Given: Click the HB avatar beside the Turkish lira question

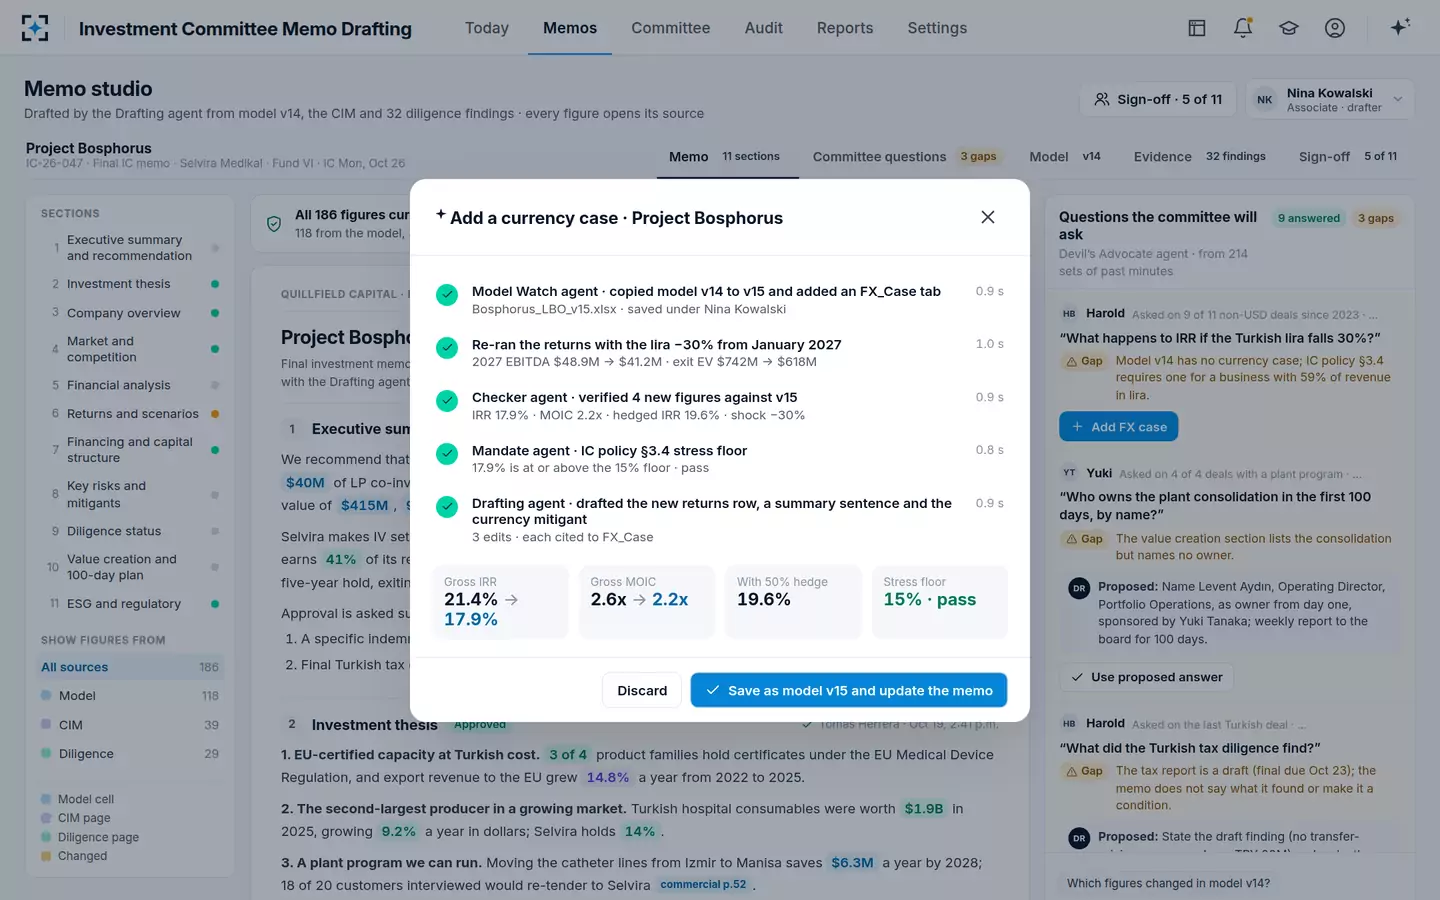Looking at the screenshot, I should click(1069, 314).
